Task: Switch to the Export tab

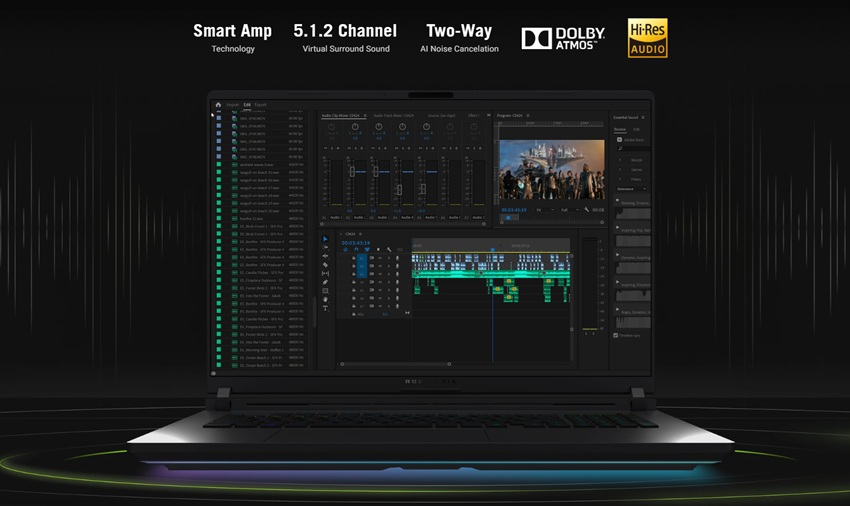Action: point(260,105)
